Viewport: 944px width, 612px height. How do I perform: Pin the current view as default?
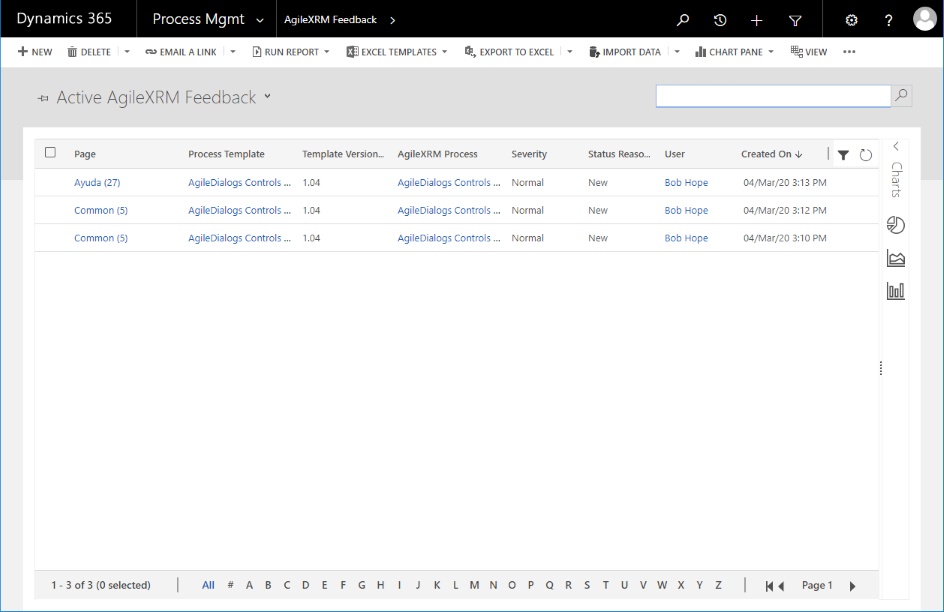(43, 98)
